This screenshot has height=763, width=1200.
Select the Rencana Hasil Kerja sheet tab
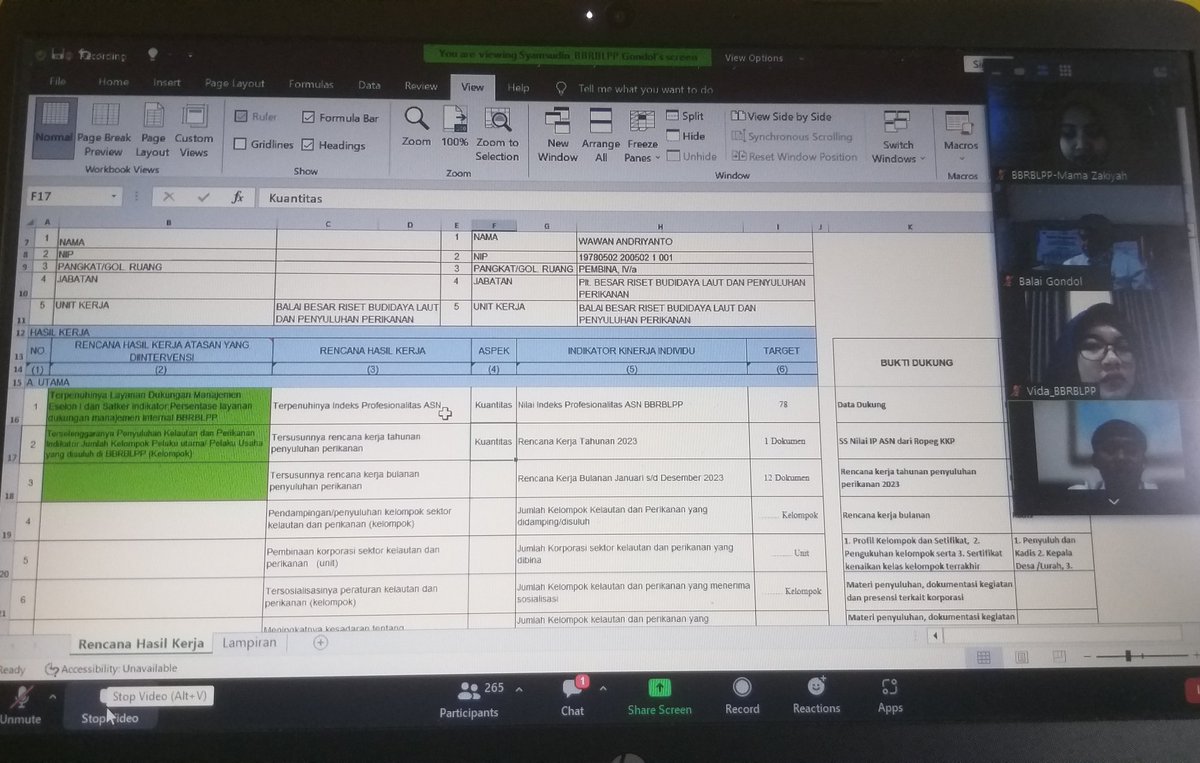[141, 643]
